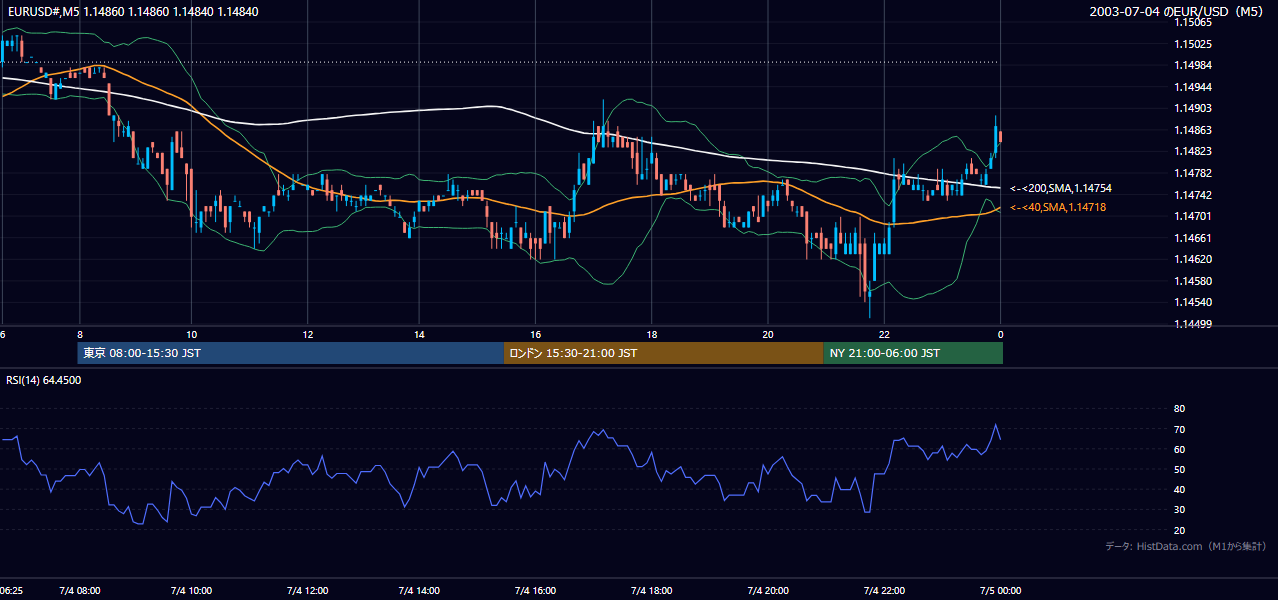Select hour marker 12 under the price chart
This screenshot has width=1278, height=600.
click(x=307, y=335)
